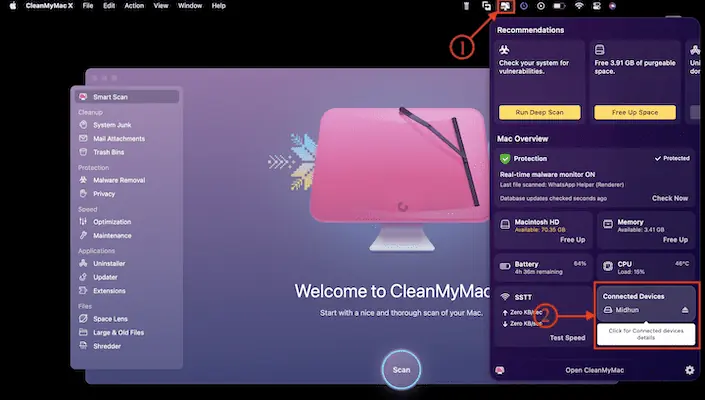Open Updater module
The image size is (705, 400).
(105, 277)
